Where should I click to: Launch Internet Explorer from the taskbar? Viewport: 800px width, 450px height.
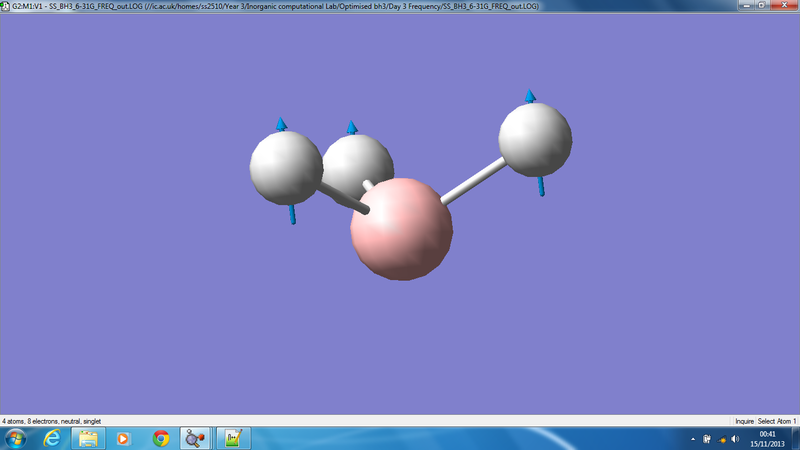point(52,438)
